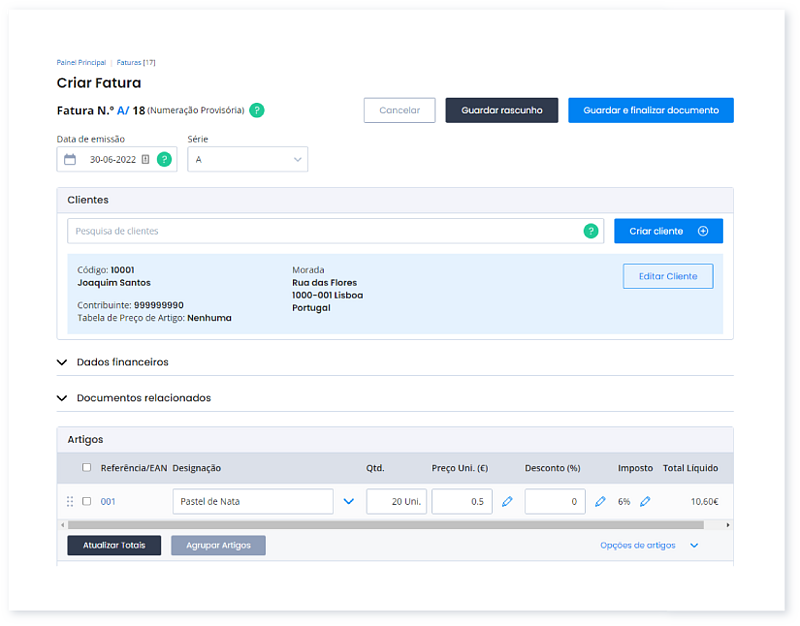Open the Faturas breadcrumb link
800x626 pixels.
tap(128, 62)
